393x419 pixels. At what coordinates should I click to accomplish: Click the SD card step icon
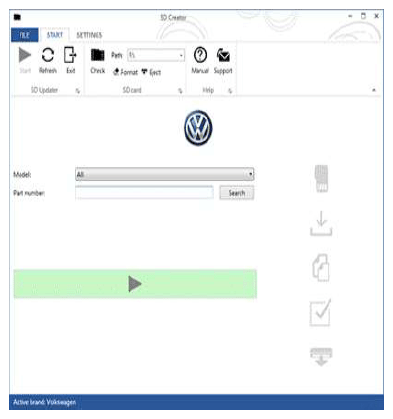(x=321, y=178)
